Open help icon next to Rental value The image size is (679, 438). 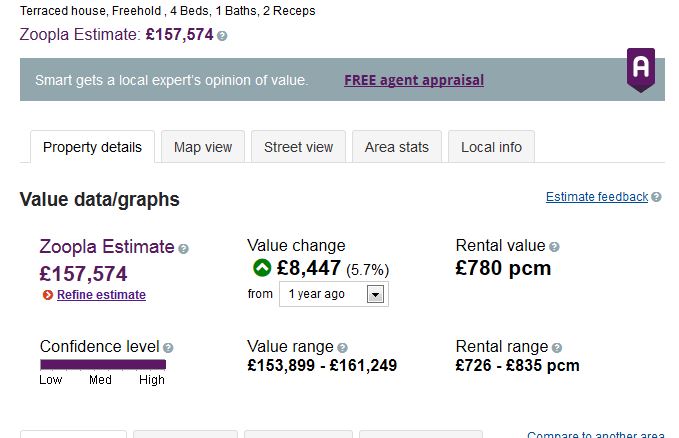point(554,246)
